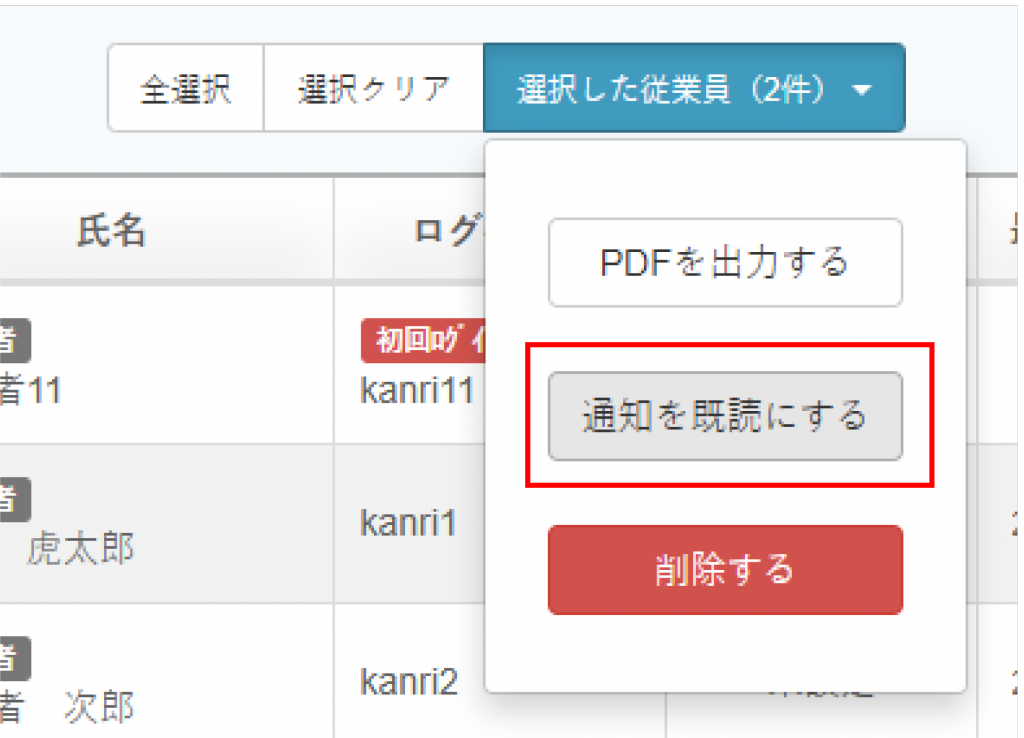This screenshot has width=1024, height=738.
Task: Choose PDFを出力する from the dropdown
Action: [x=725, y=263]
